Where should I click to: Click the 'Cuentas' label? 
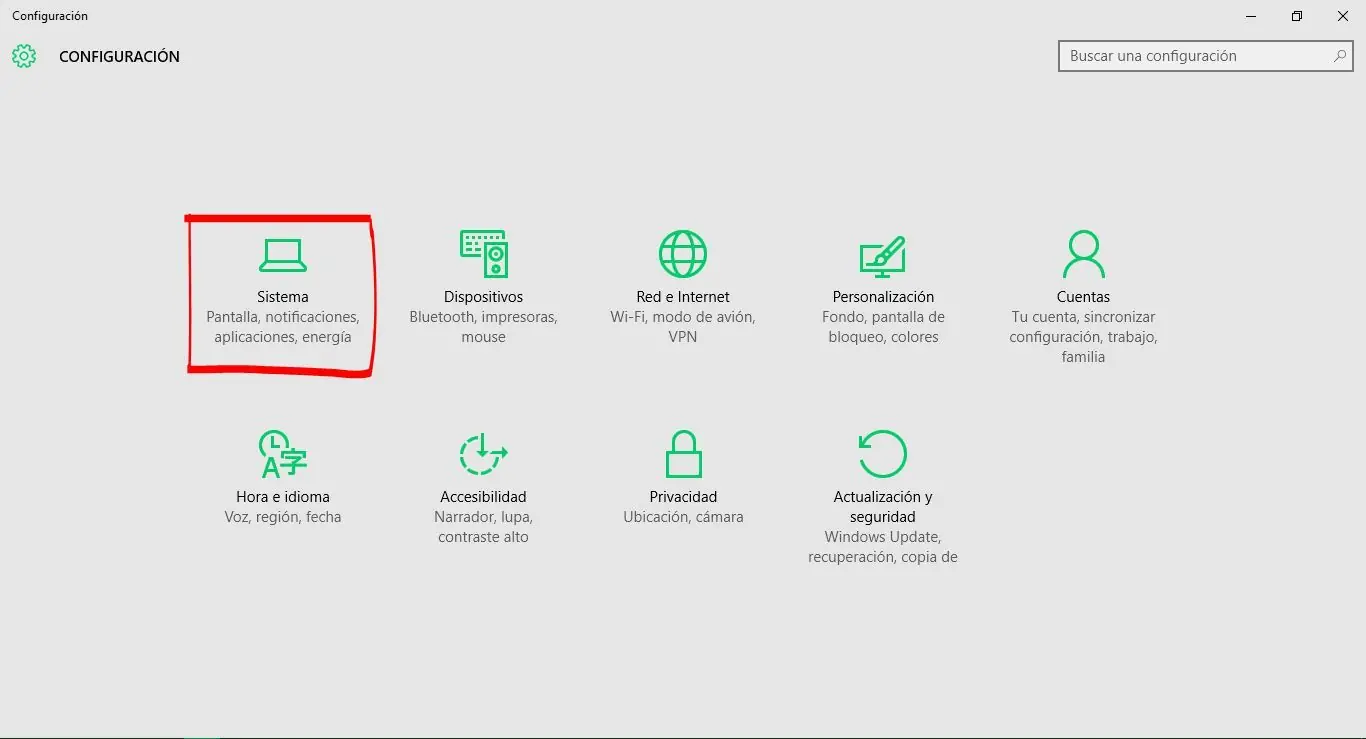1083,297
